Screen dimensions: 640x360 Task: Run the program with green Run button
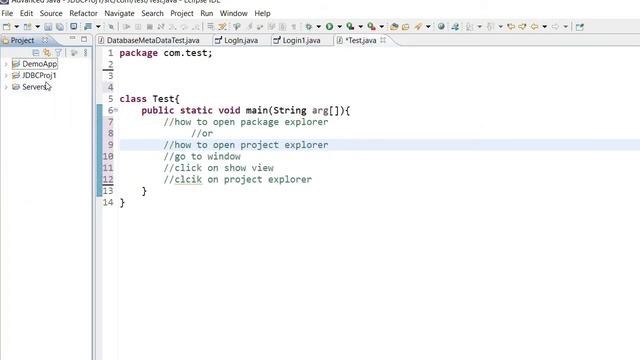pos(329,27)
